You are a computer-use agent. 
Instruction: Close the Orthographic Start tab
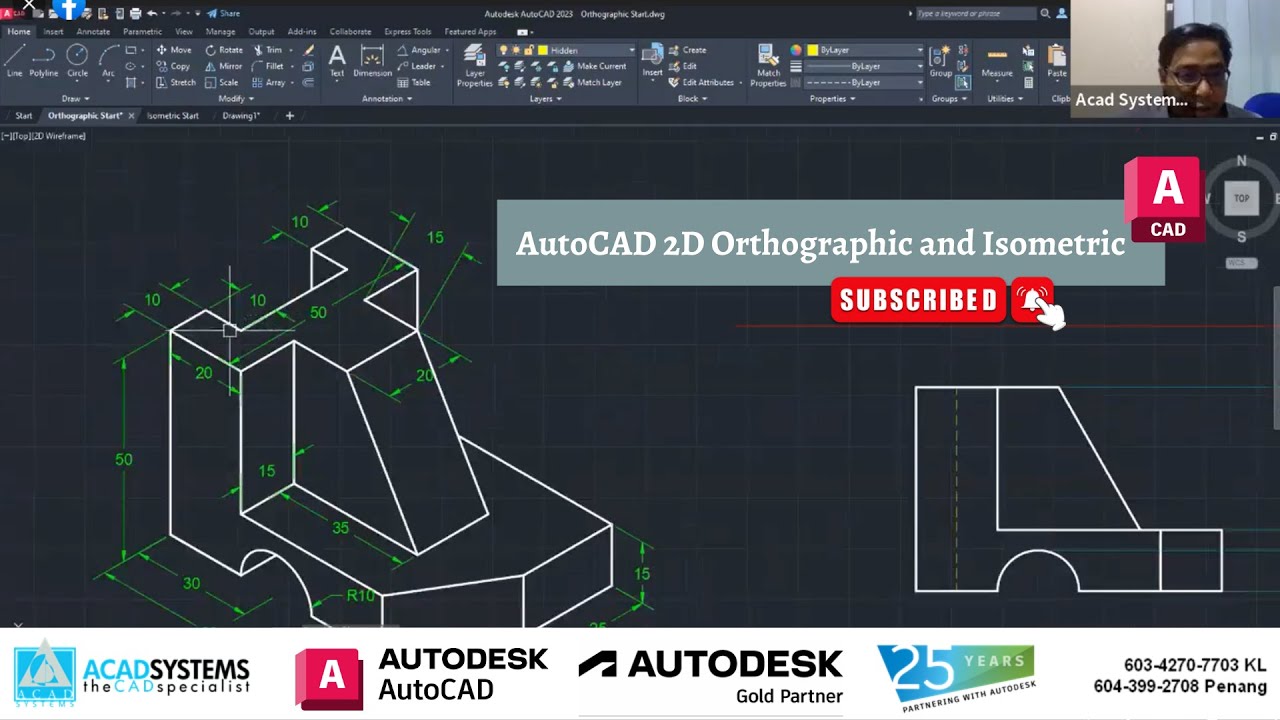[131, 115]
